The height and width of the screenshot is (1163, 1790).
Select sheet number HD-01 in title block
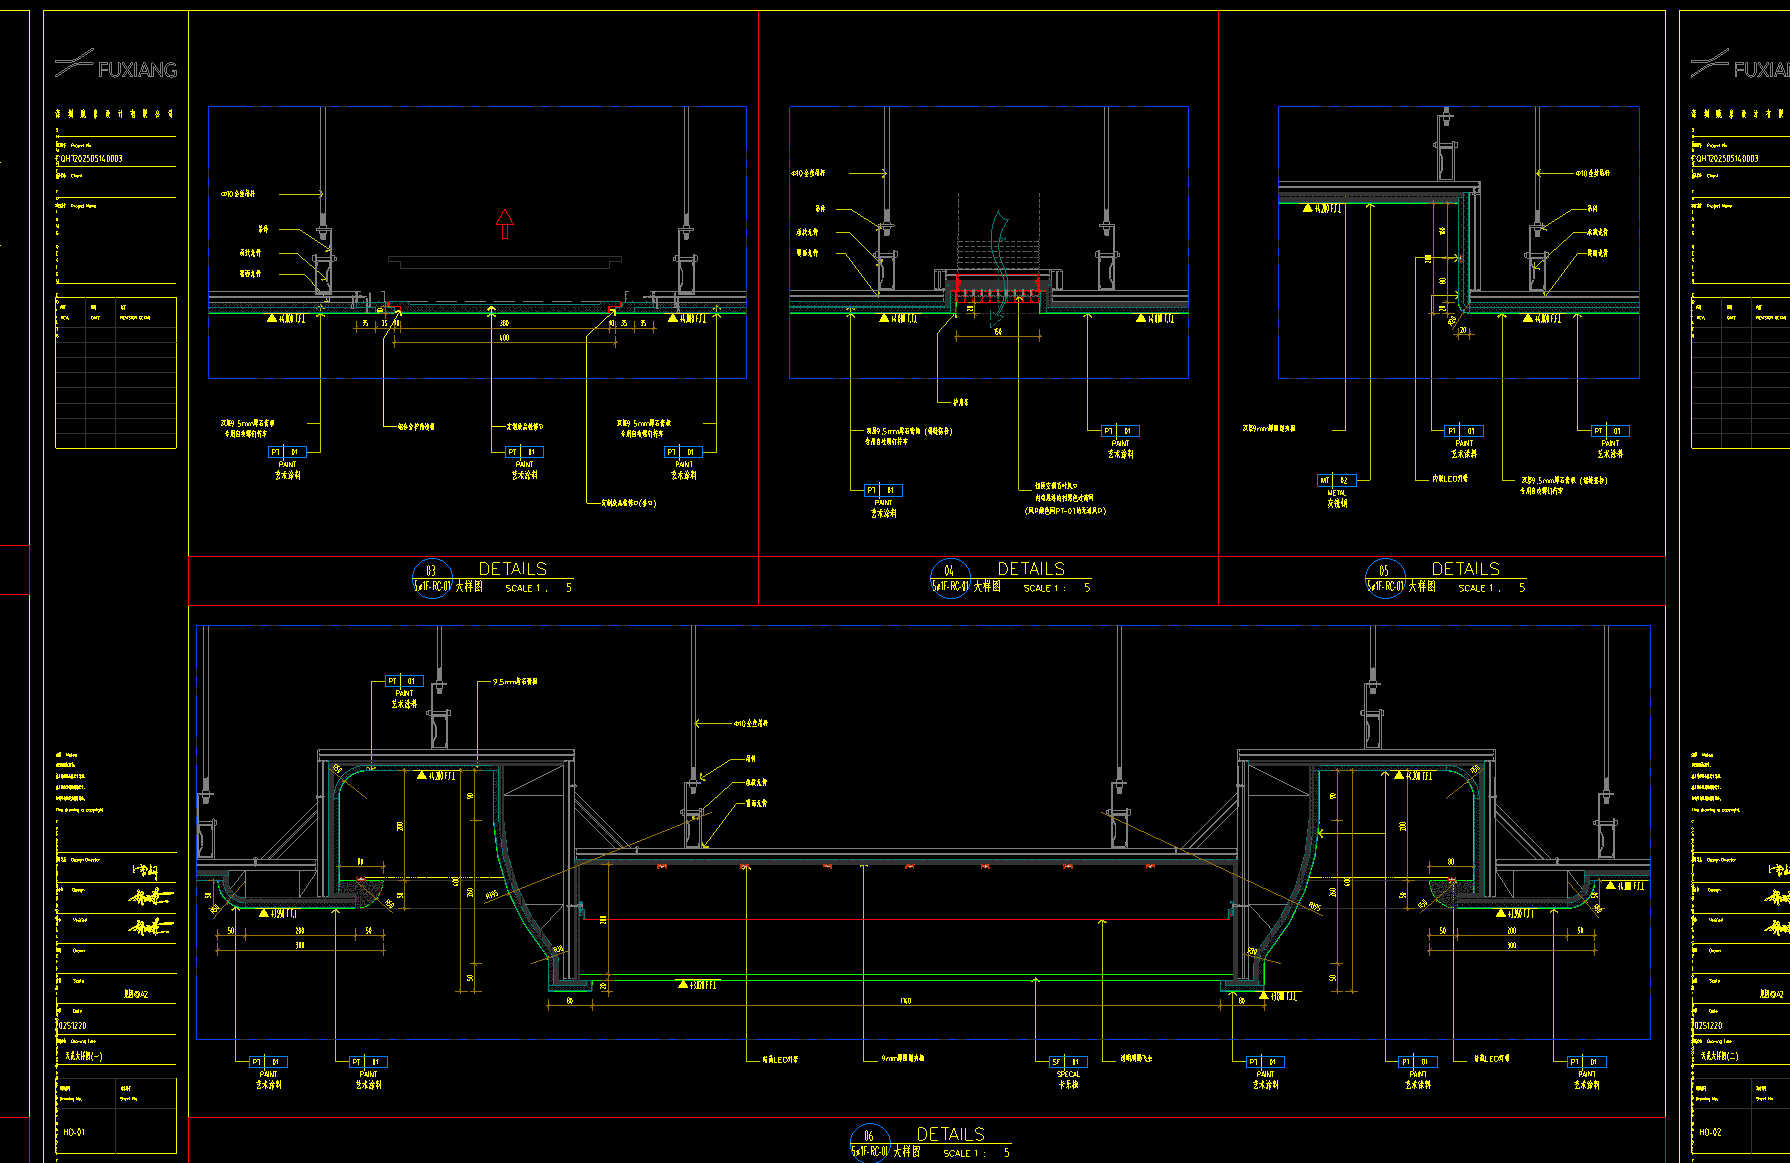pos(74,1133)
